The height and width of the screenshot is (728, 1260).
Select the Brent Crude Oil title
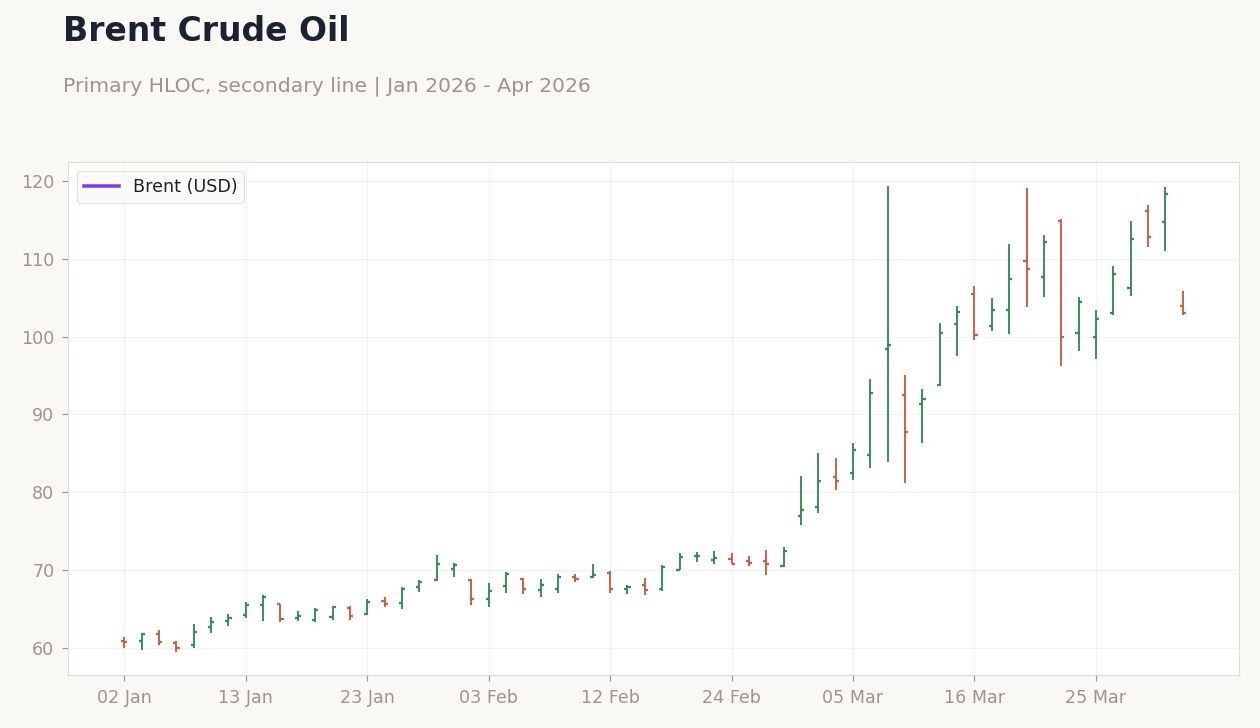click(x=205, y=29)
